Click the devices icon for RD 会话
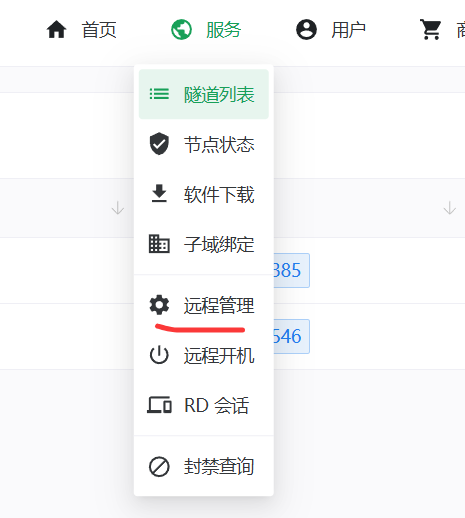 point(159,405)
